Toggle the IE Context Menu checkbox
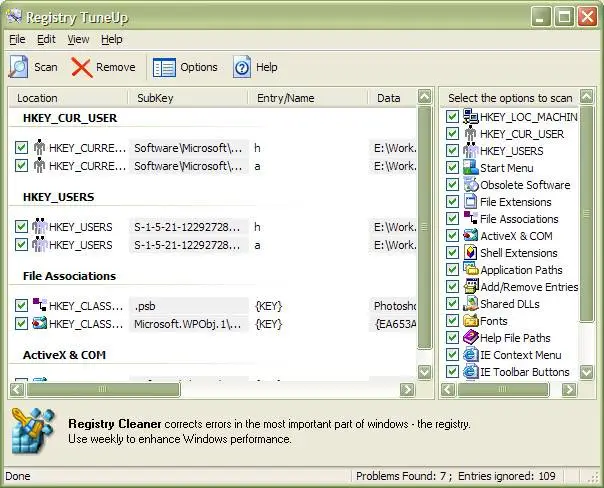The height and width of the screenshot is (488, 604). (x=453, y=355)
